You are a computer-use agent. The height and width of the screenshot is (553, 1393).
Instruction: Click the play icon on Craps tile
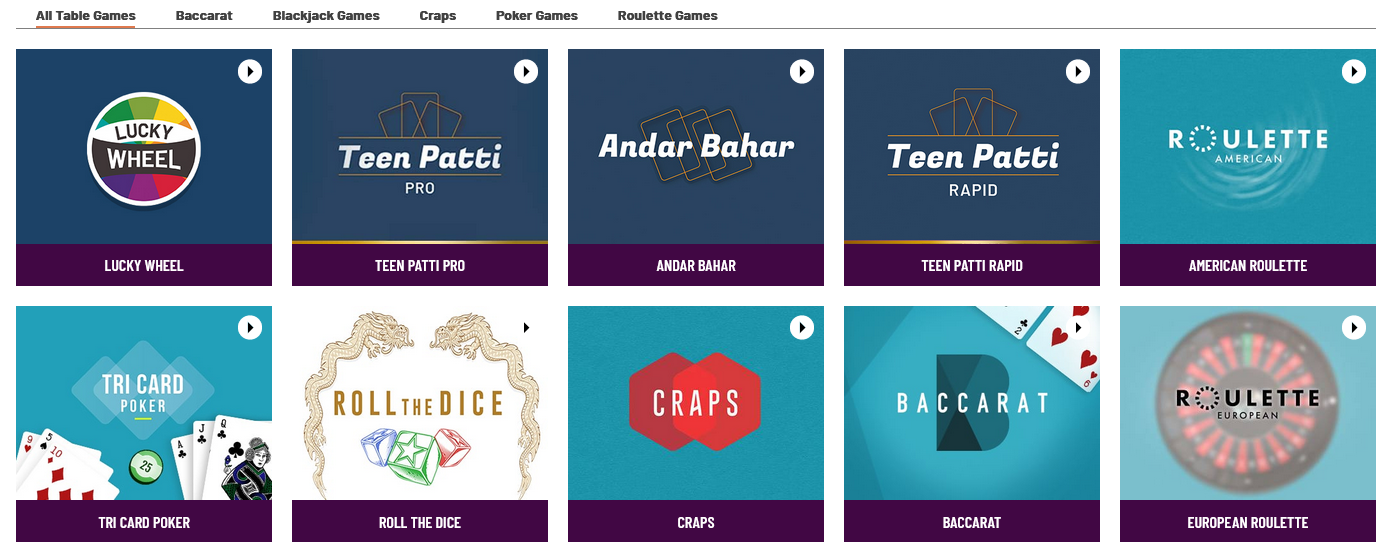[x=802, y=327]
